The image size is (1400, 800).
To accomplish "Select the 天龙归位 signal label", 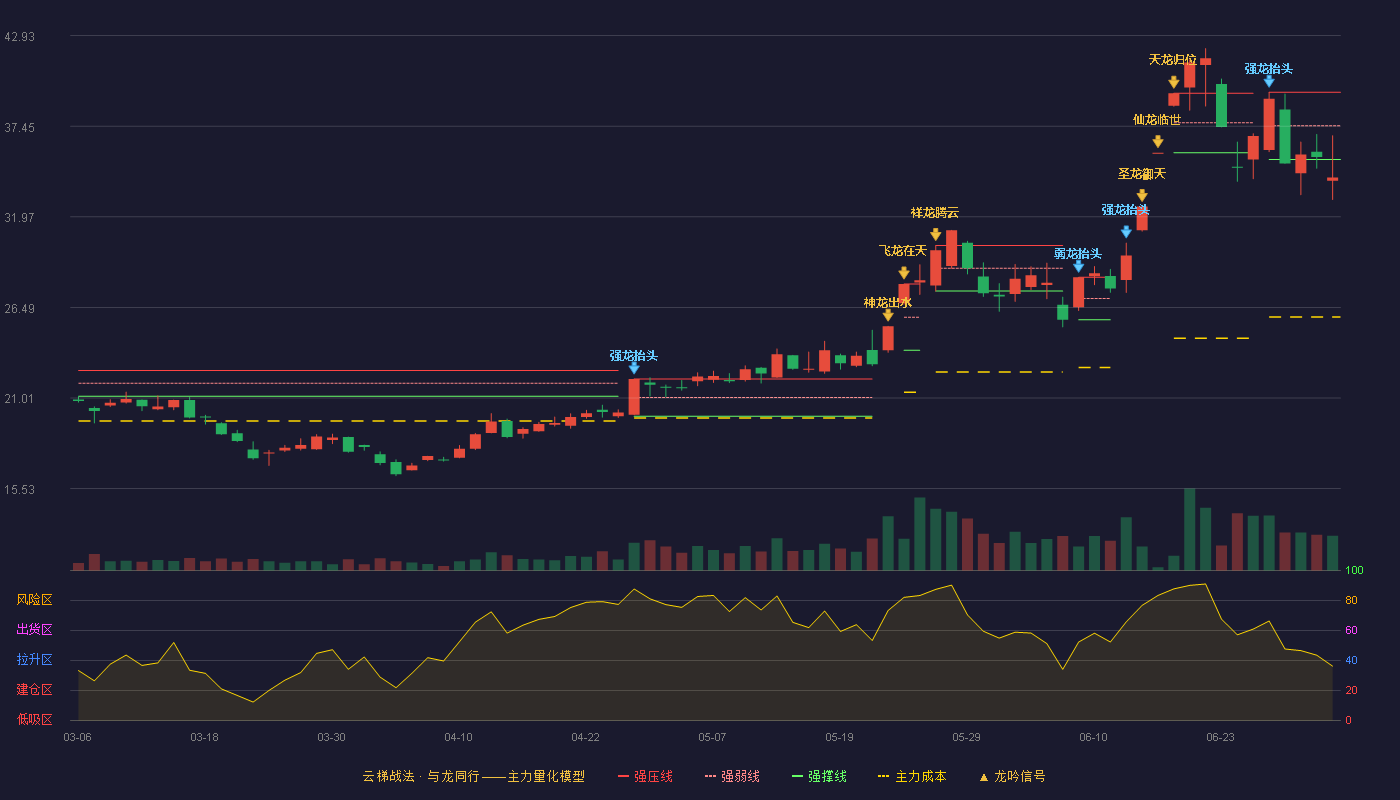I will (1173, 59).
